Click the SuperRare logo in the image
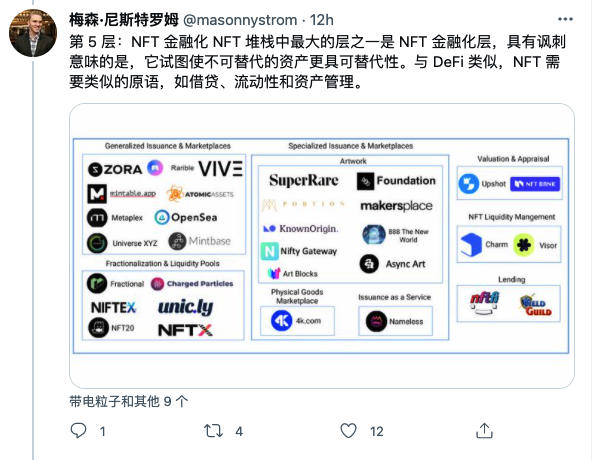This screenshot has height=461, width=596. tap(304, 181)
